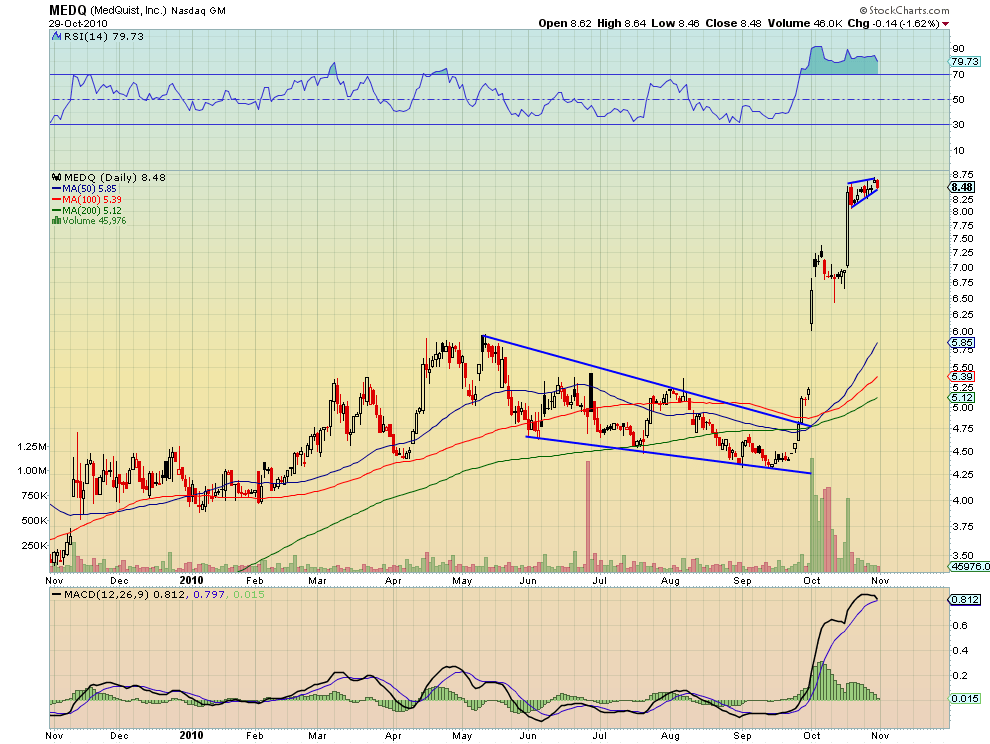Click the '8.75' price axis label
Image resolution: width=990 pixels, height=744 pixels.
pyautogui.click(x=963, y=174)
